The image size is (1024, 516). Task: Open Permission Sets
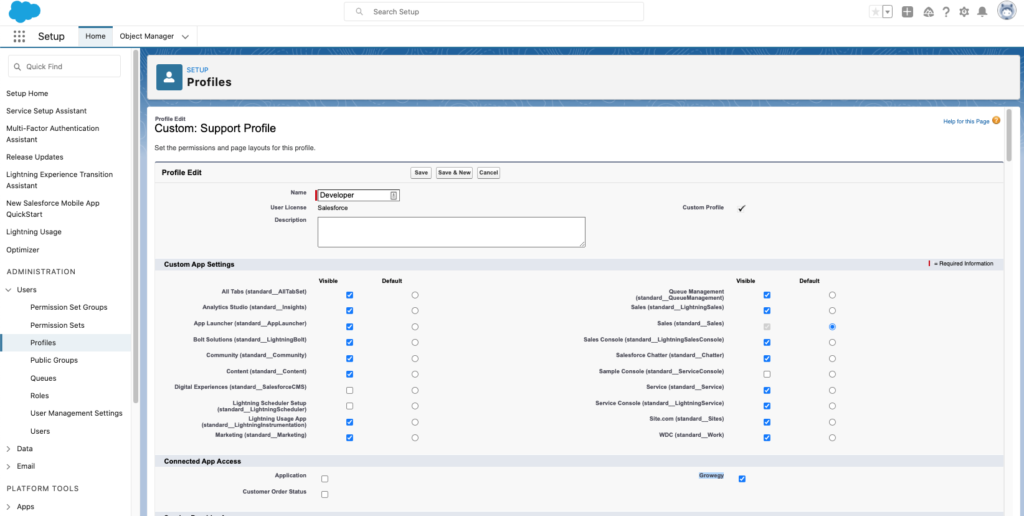57,325
